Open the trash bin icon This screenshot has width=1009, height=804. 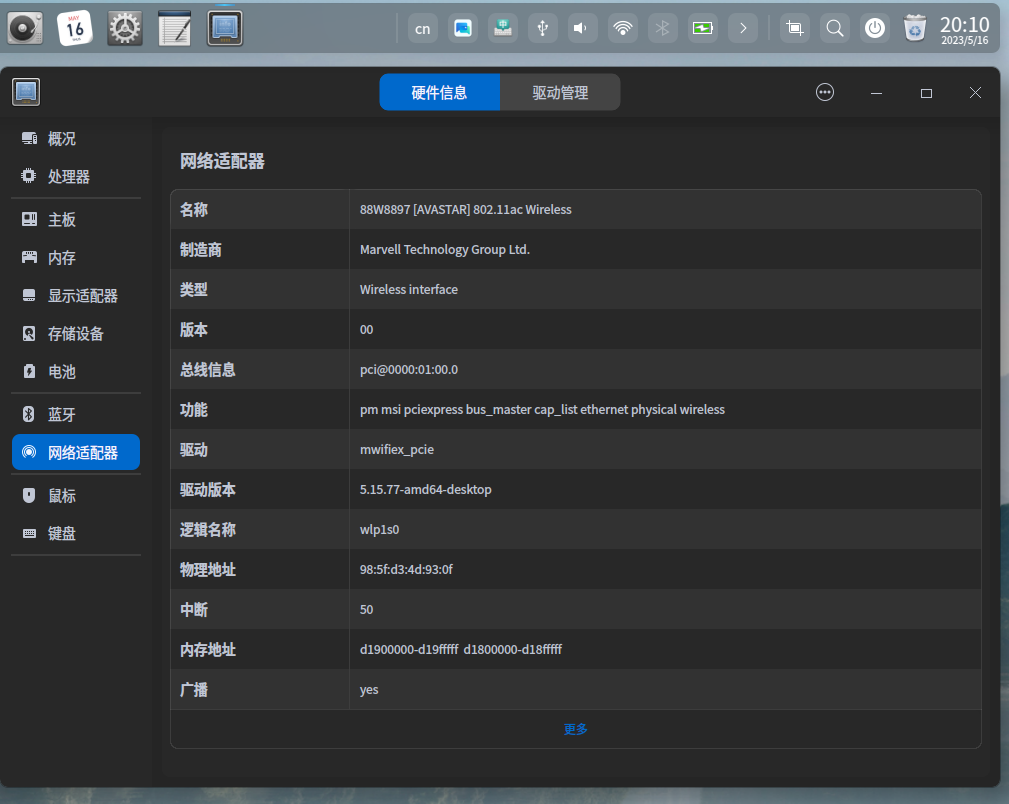click(x=914, y=28)
